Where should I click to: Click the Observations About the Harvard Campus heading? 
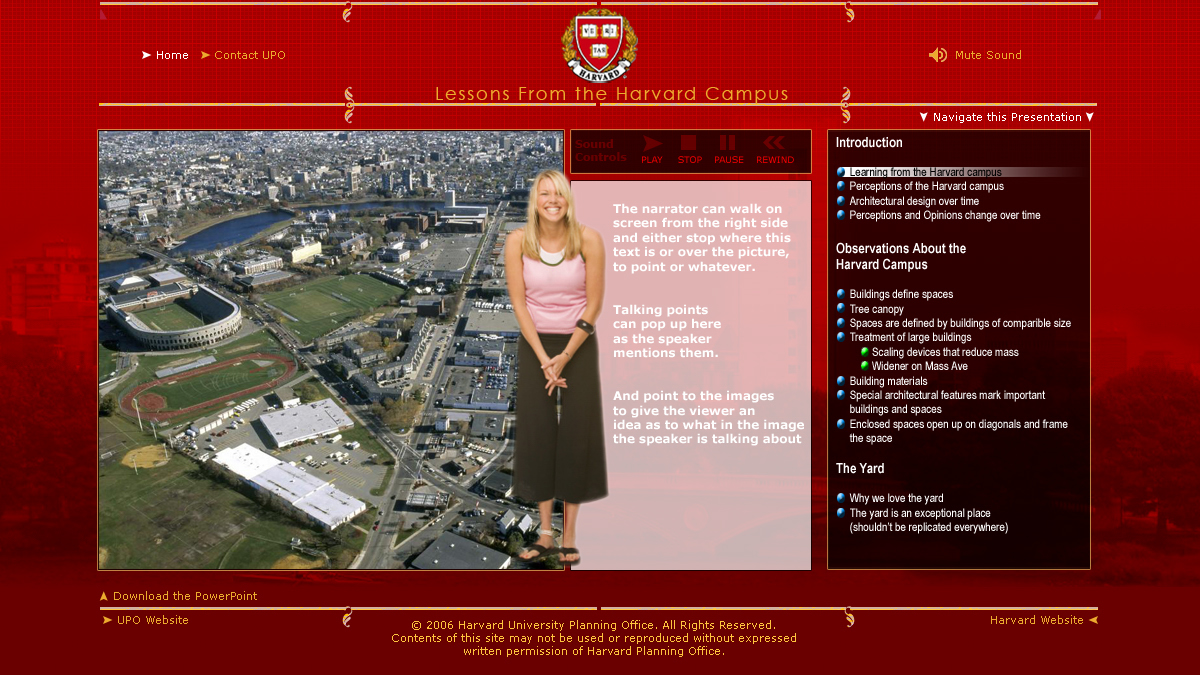click(901, 256)
